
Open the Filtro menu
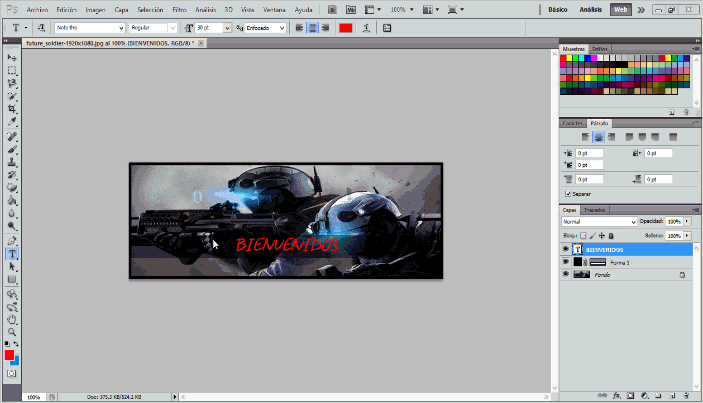[179, 9]
